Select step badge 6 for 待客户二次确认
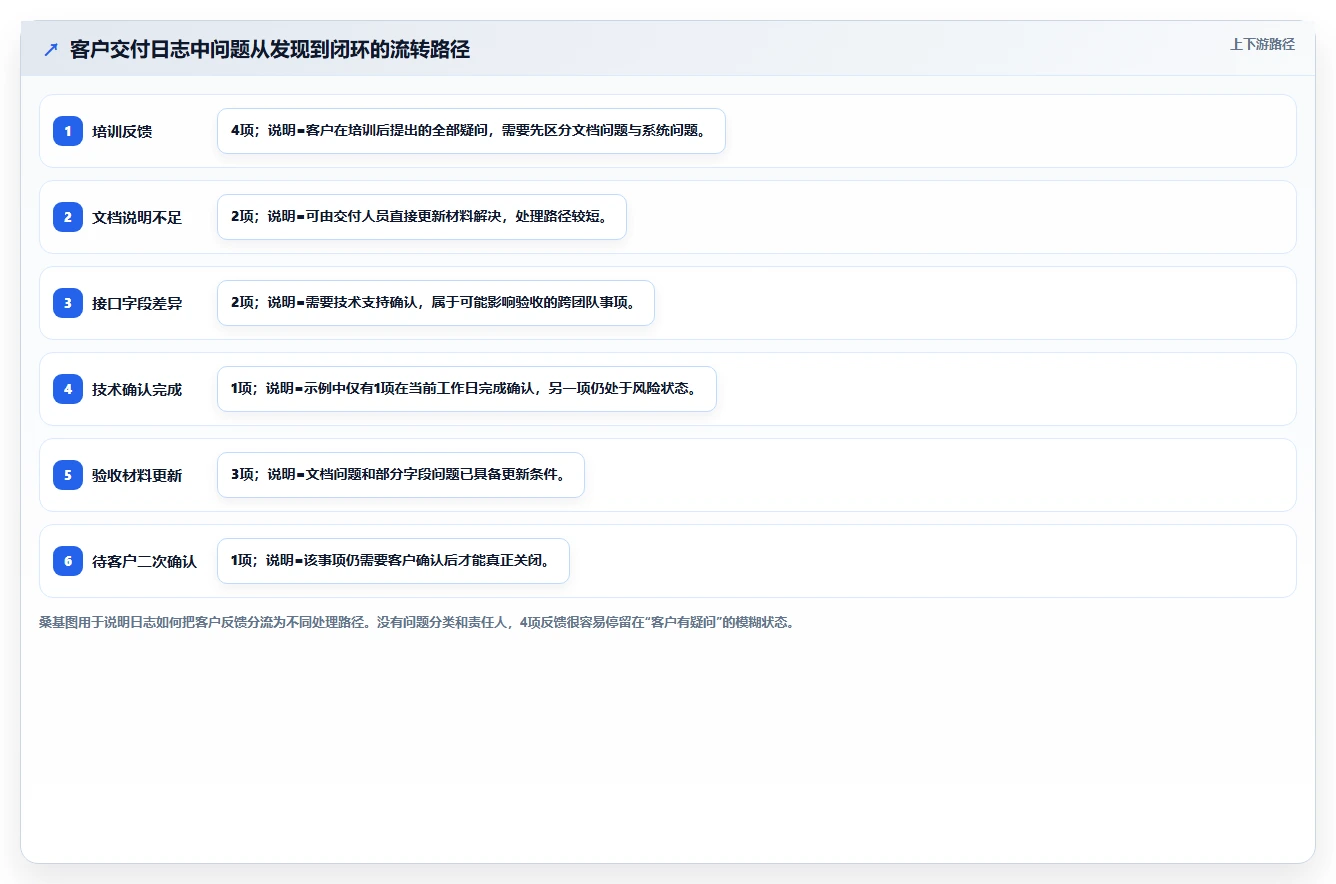 click(x=68, y=561)
